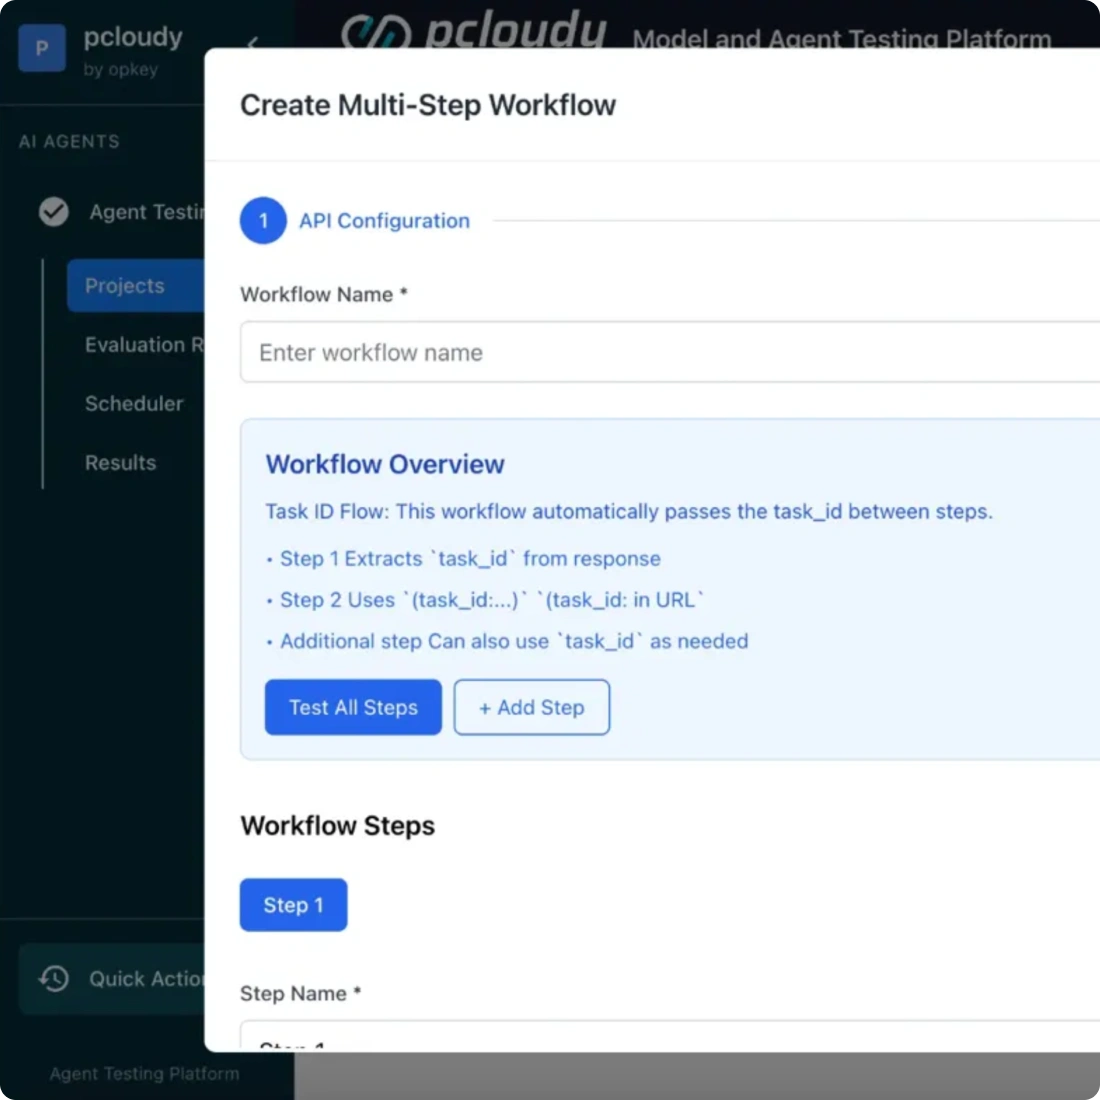Open the Evaluation sidebar item
This screenshot has width=1100, height=1100.
pos(144,344)
